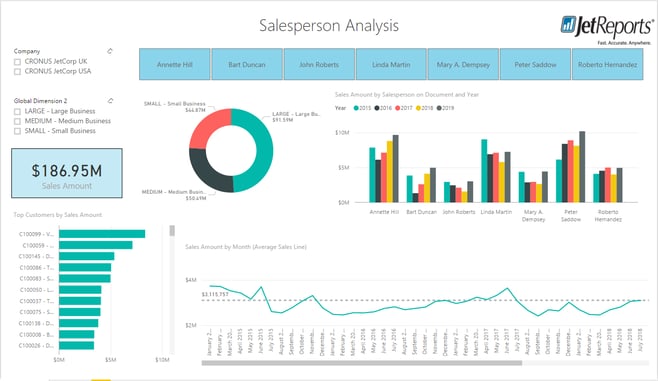The height and width of the screenshot is (381, 658).
Task: Enable SMALL - Small Business filter
Action: pos(17,131)
